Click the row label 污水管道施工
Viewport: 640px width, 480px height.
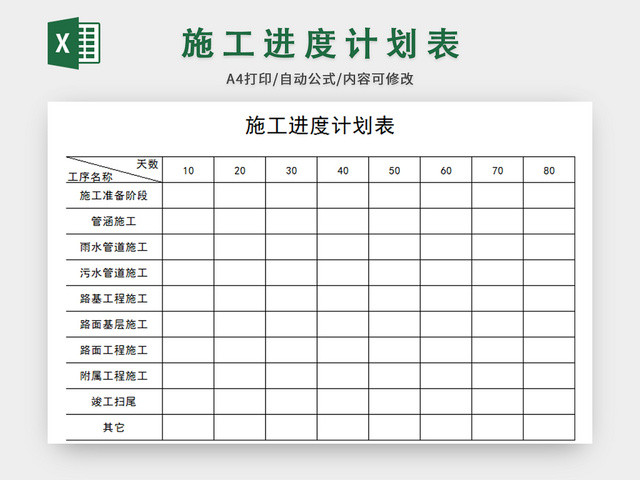pos(113,273)
